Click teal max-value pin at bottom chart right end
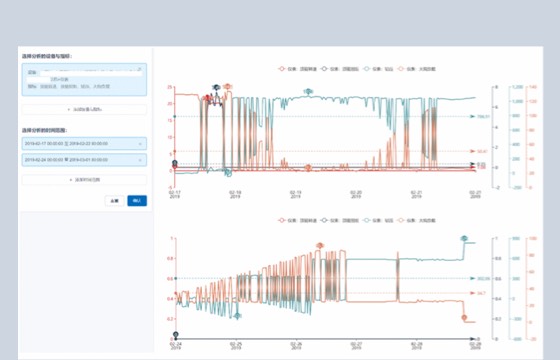 tap(464, 238)
